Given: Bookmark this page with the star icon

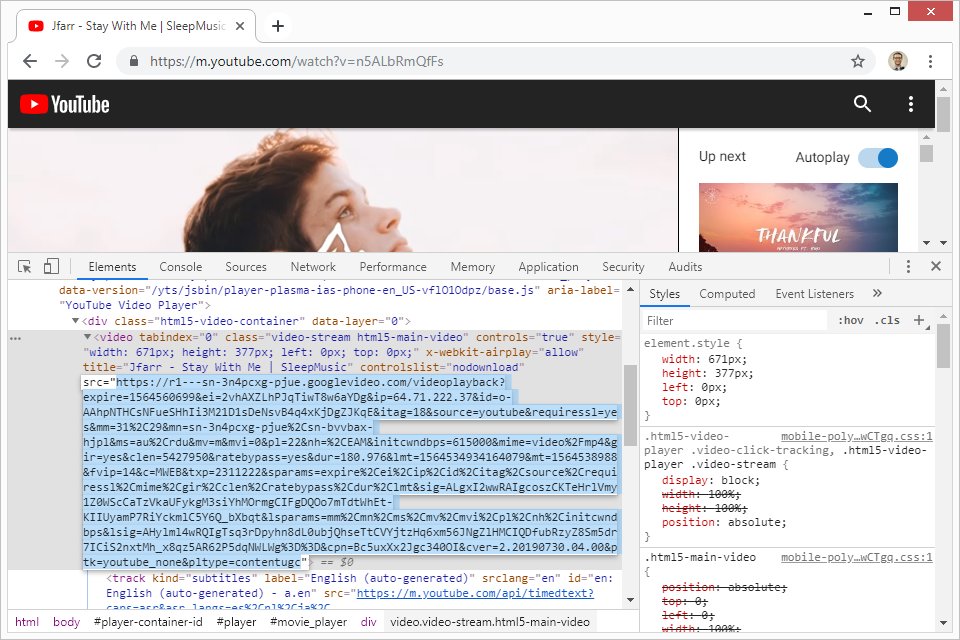Looking at the screenshot, I should tap(857, 61).
